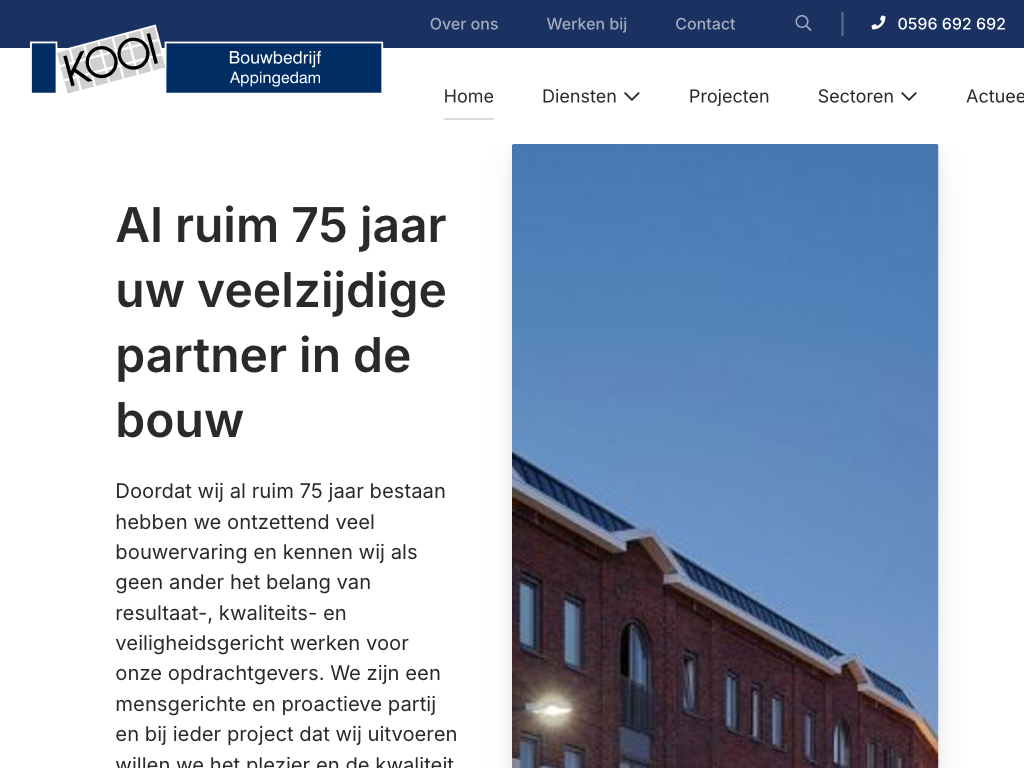Click the heading 'Al ruim 75 jaar'
This screenshot has height=768, width=1024.
(x=281, y=225)
